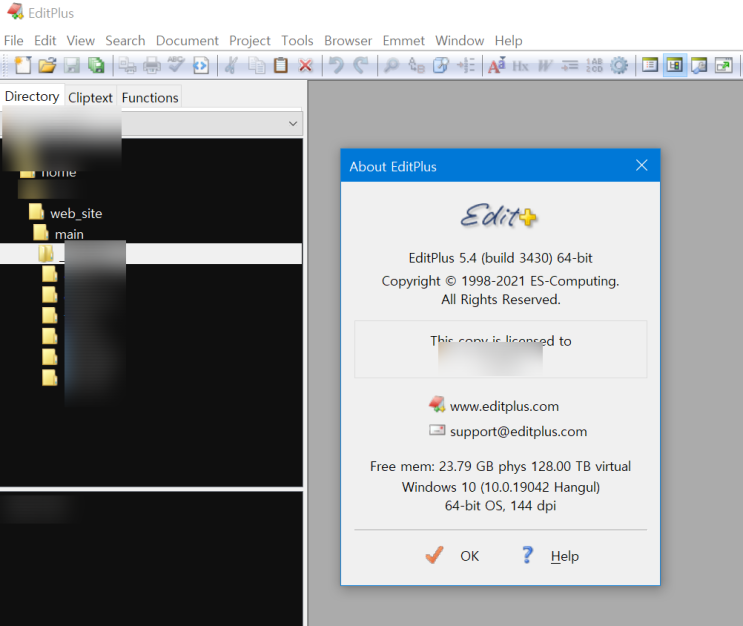Select the highlighted folder under main

coord(151,254)
